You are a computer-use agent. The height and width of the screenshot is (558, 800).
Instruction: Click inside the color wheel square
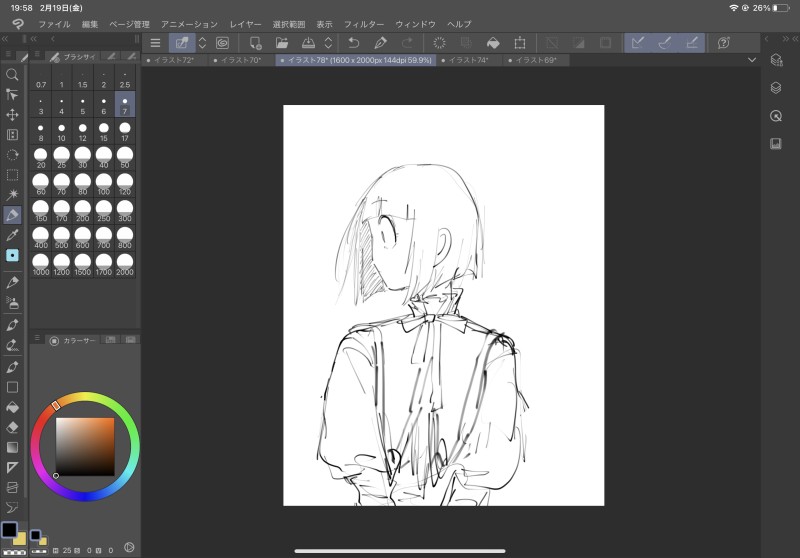point(84,446)
